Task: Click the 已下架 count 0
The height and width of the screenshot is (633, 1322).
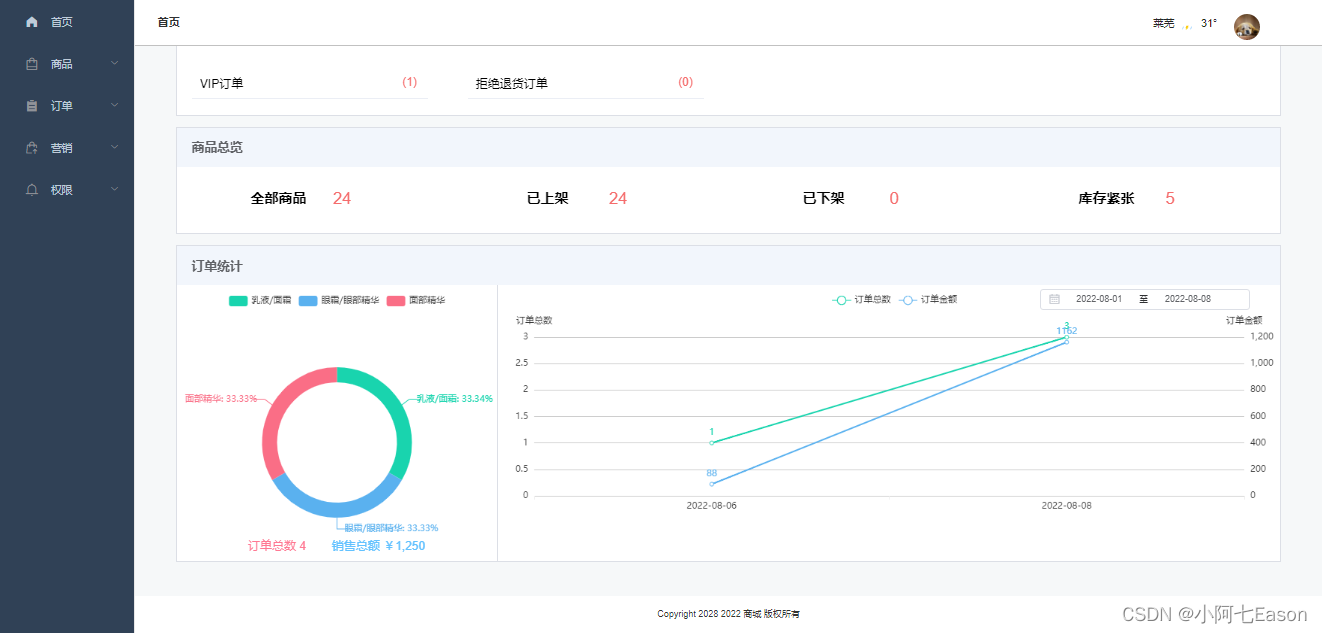Action: [x=894, y=198]
